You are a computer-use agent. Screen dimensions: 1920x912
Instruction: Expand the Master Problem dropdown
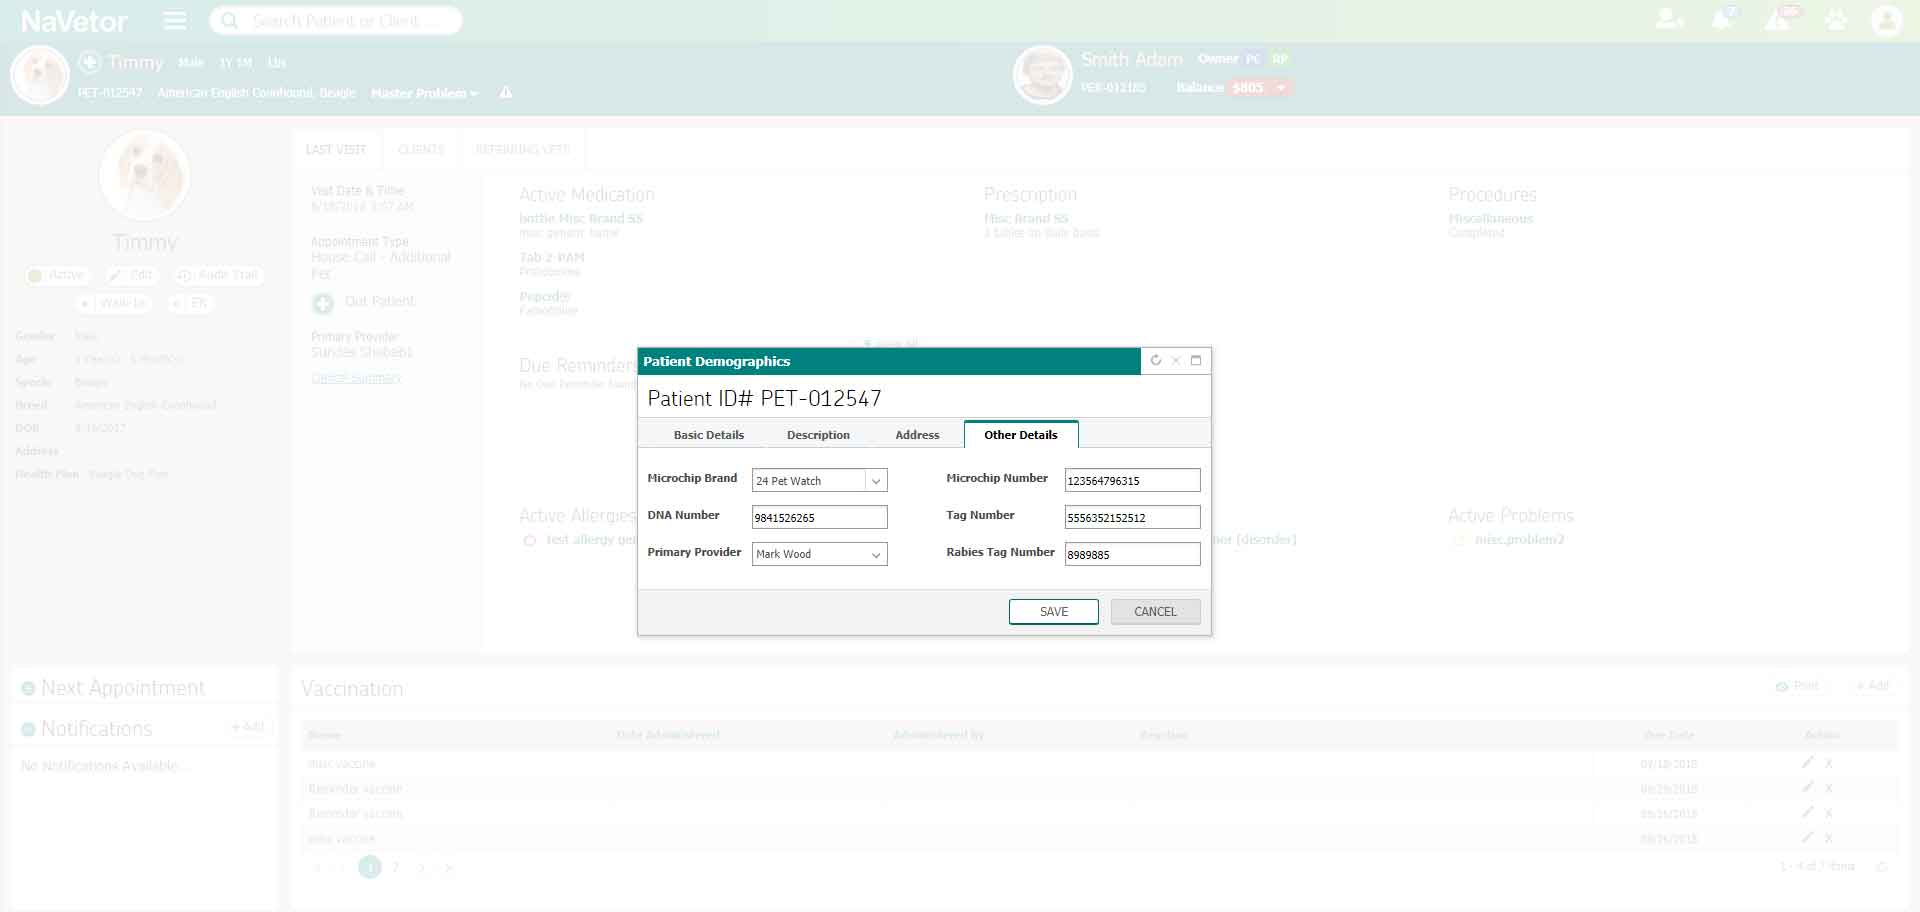click(424, 93)
